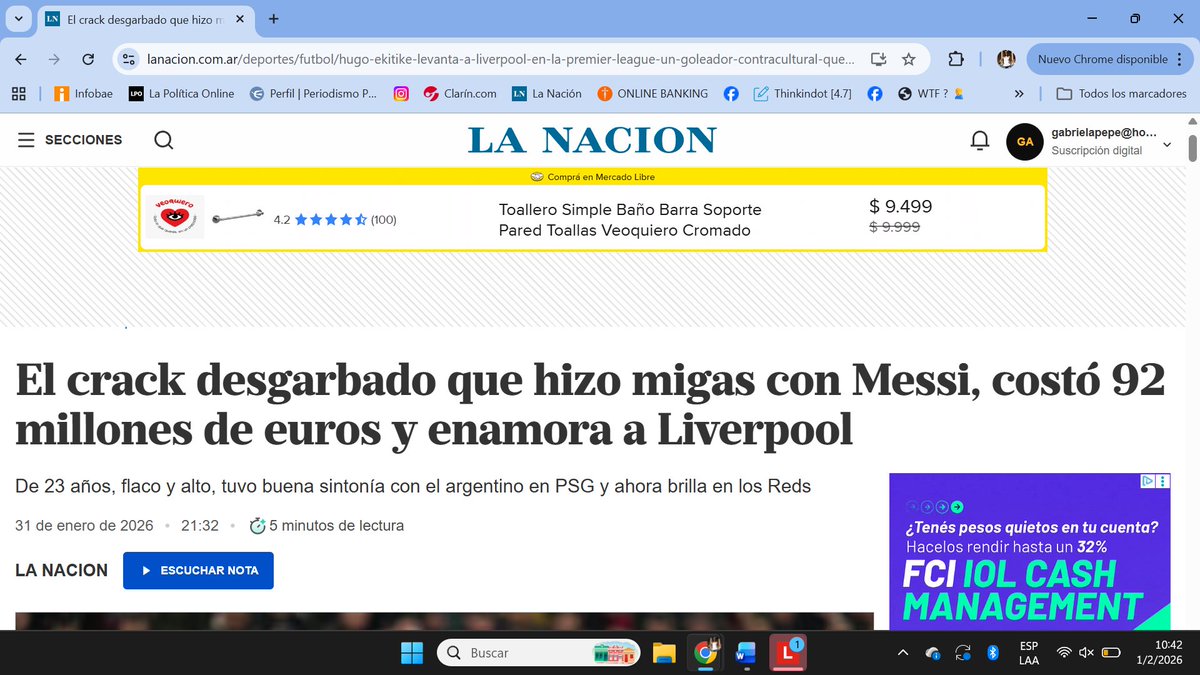Open Suscripción digital dropdown arrow
Screen dimensions: 1200x675
click(x=1166, y=144)
